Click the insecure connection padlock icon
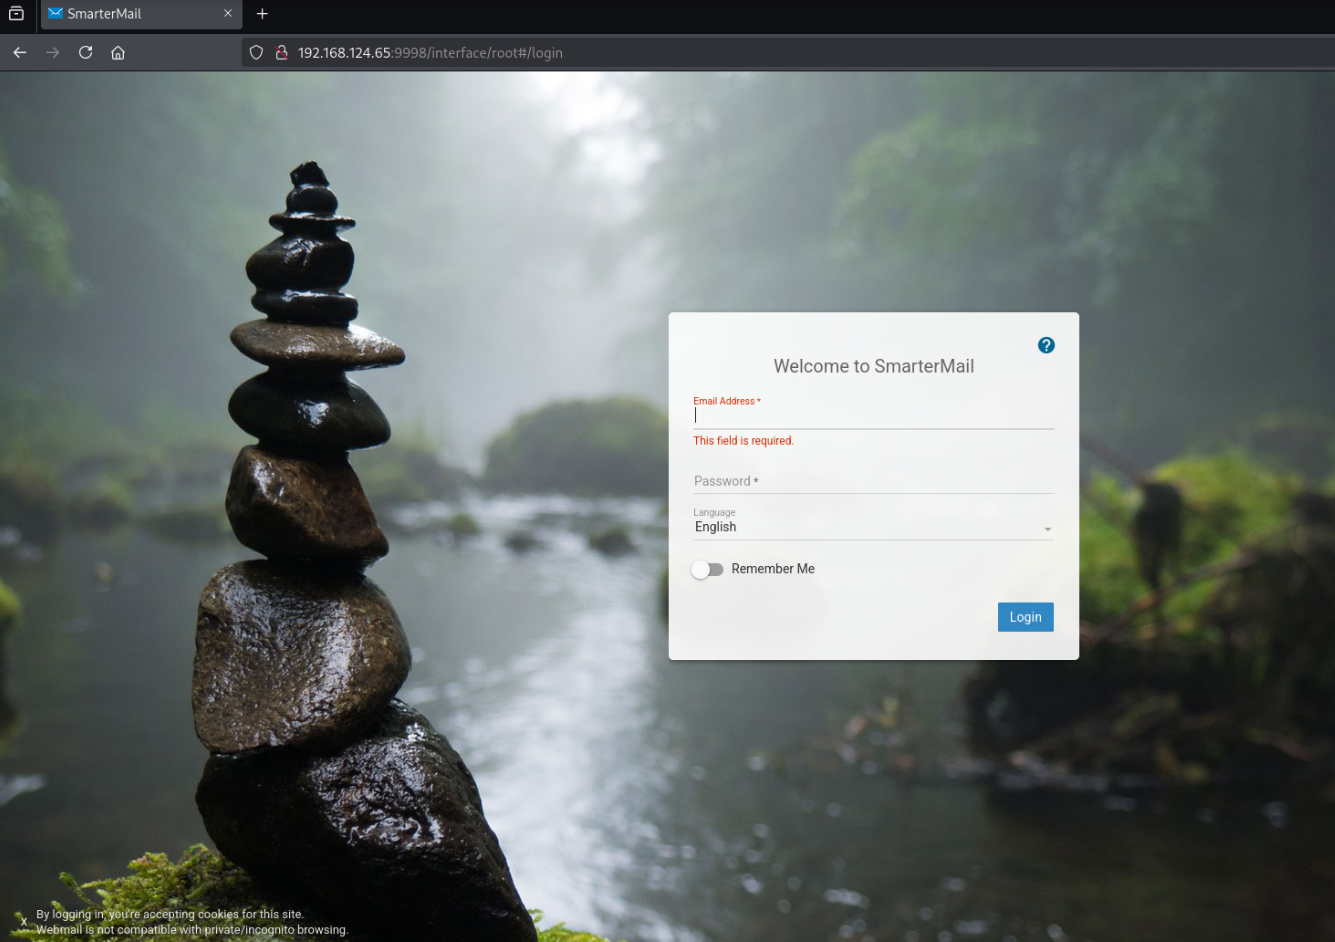The image size is (1335, 942). (282, 53)
